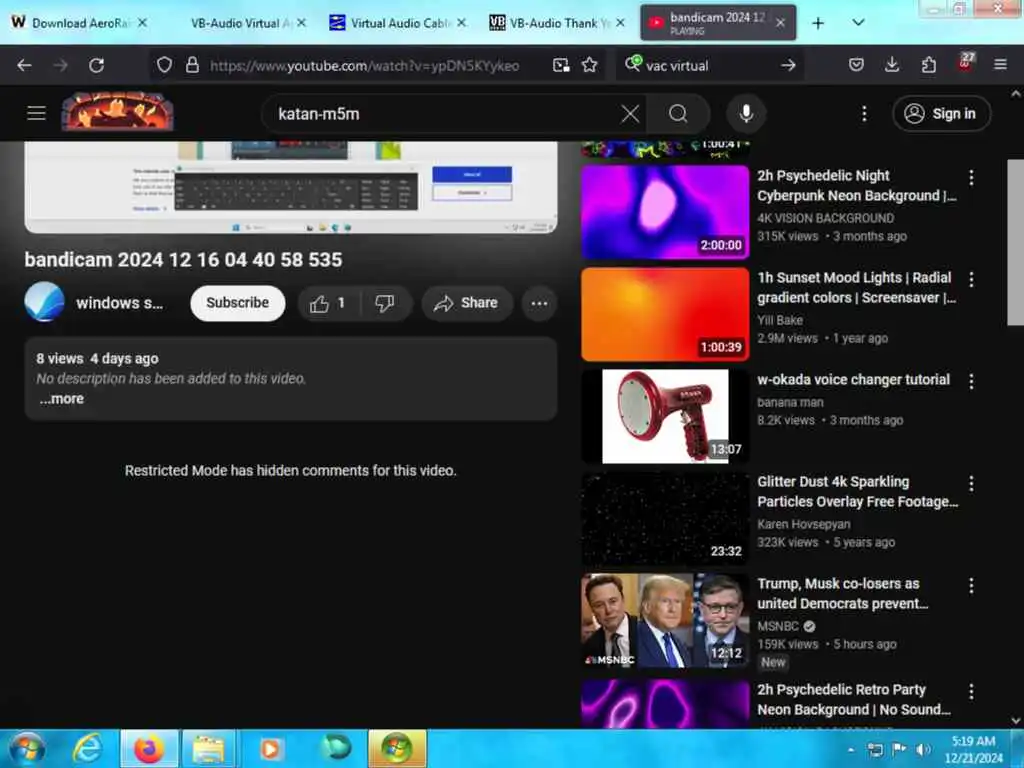The width and height of the screenshot is (1024, 768).
Task: Go to the YouTube home logo
Action: [x=118, y=112]
